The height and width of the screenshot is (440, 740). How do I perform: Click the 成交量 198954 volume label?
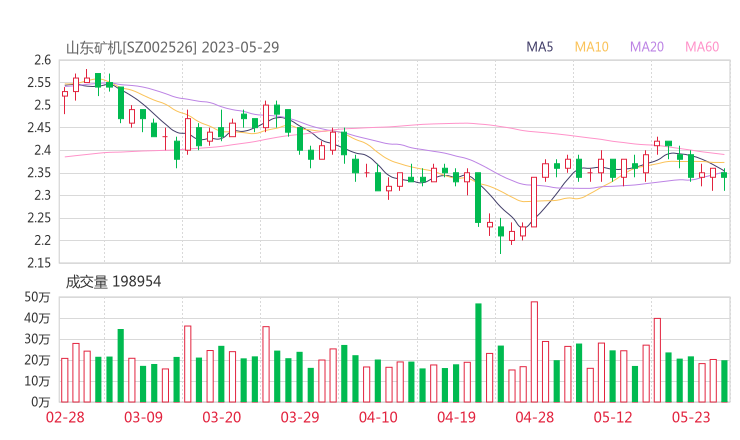click(113, 282)
